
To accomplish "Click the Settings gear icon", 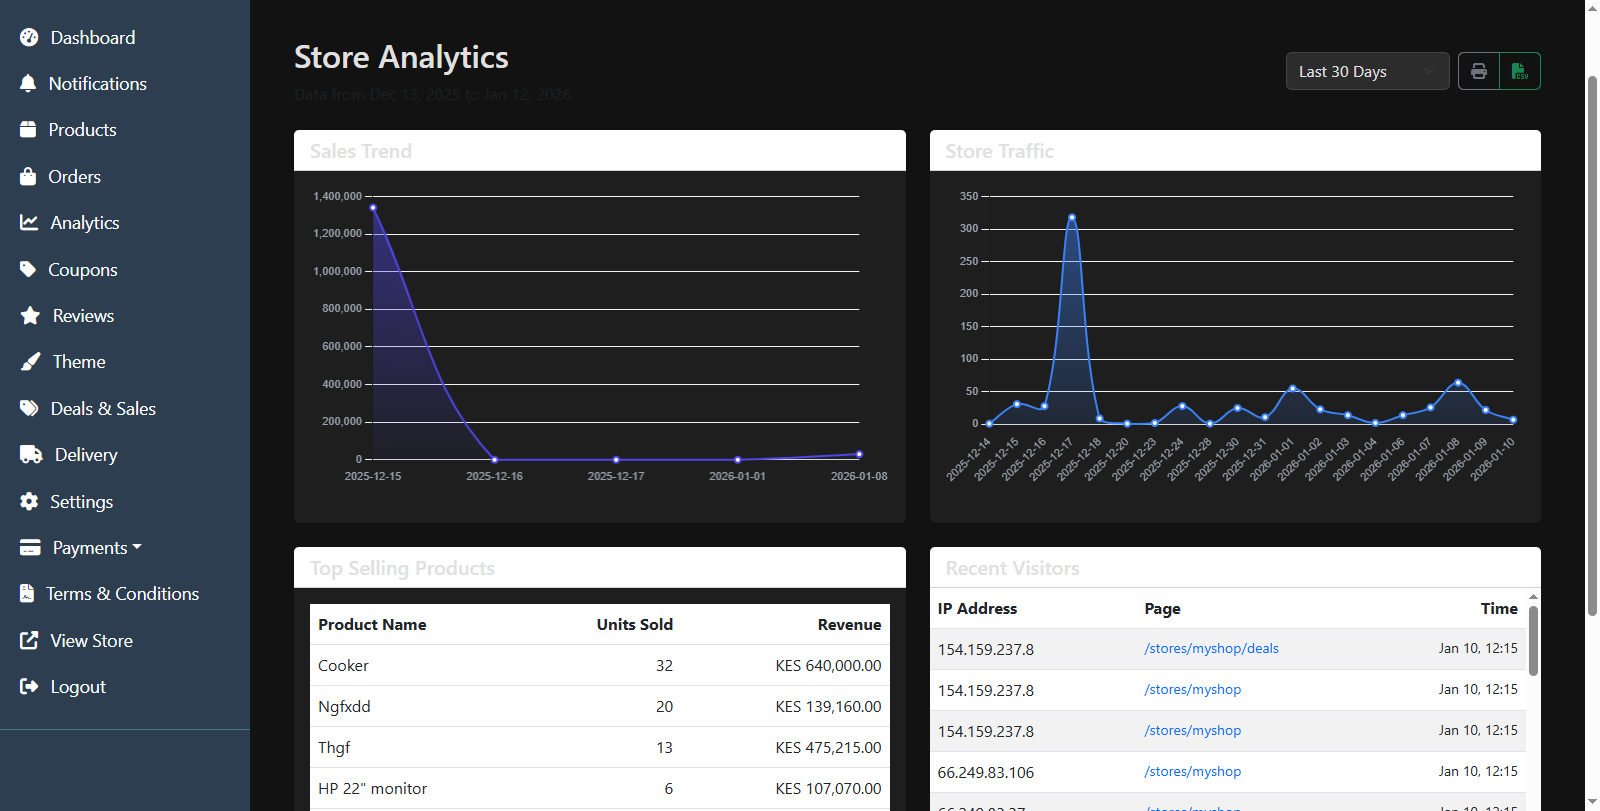I will (29, 502).
